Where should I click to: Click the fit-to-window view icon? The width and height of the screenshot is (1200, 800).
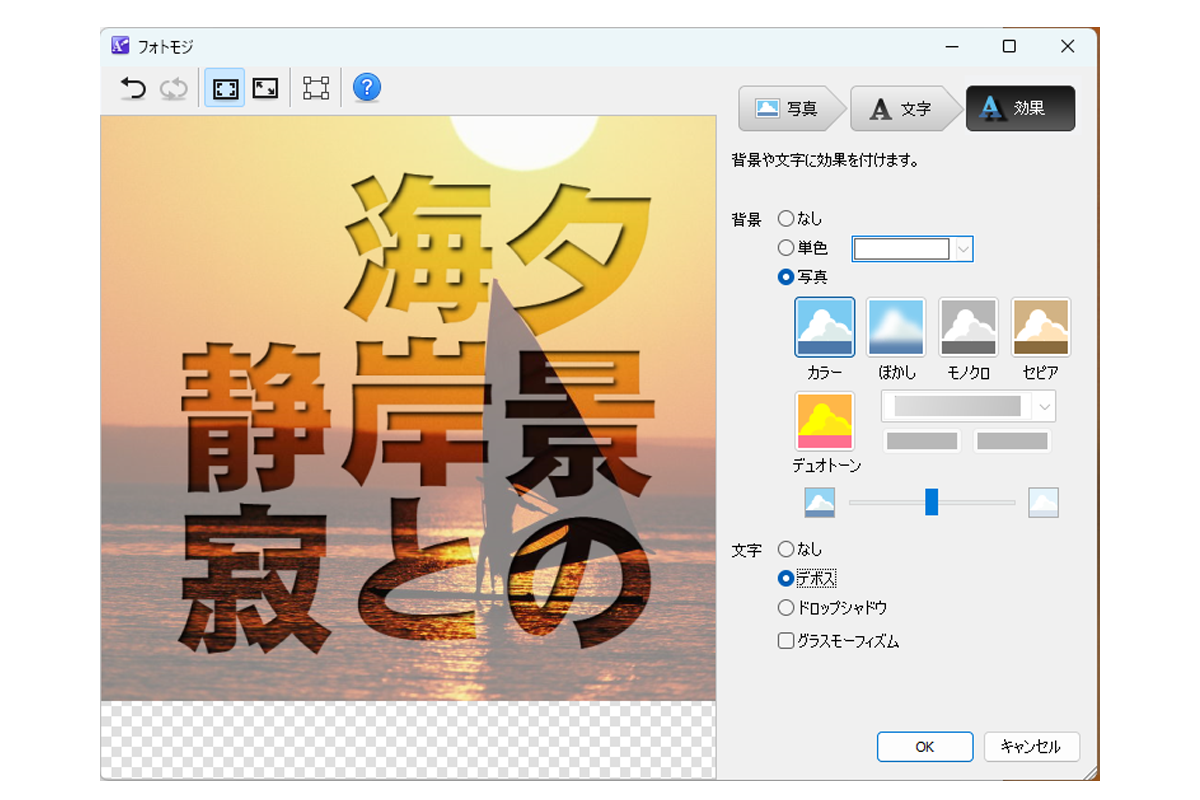pos(225,89)
